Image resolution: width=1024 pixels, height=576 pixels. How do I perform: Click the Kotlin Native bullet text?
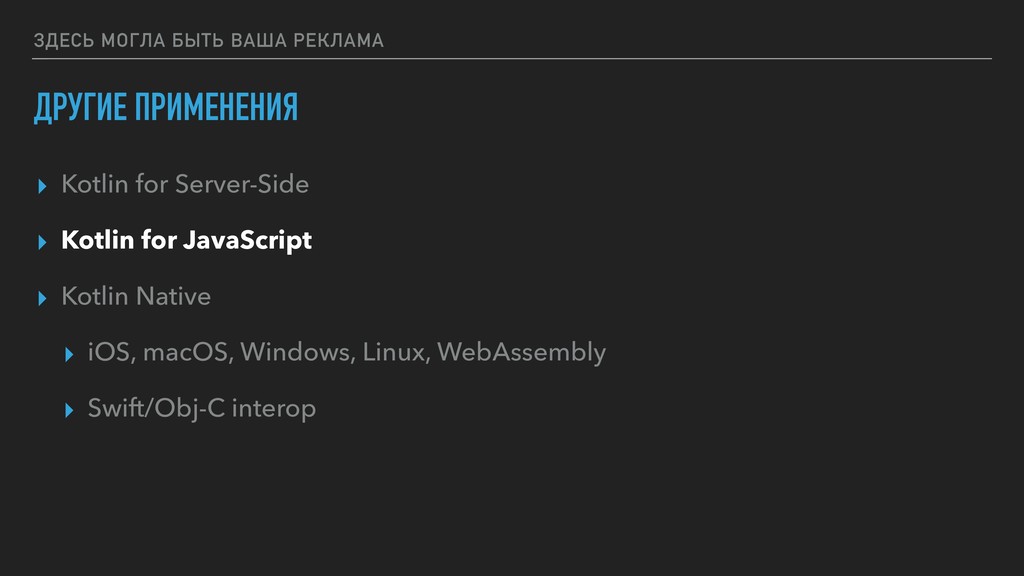(136, 297)
